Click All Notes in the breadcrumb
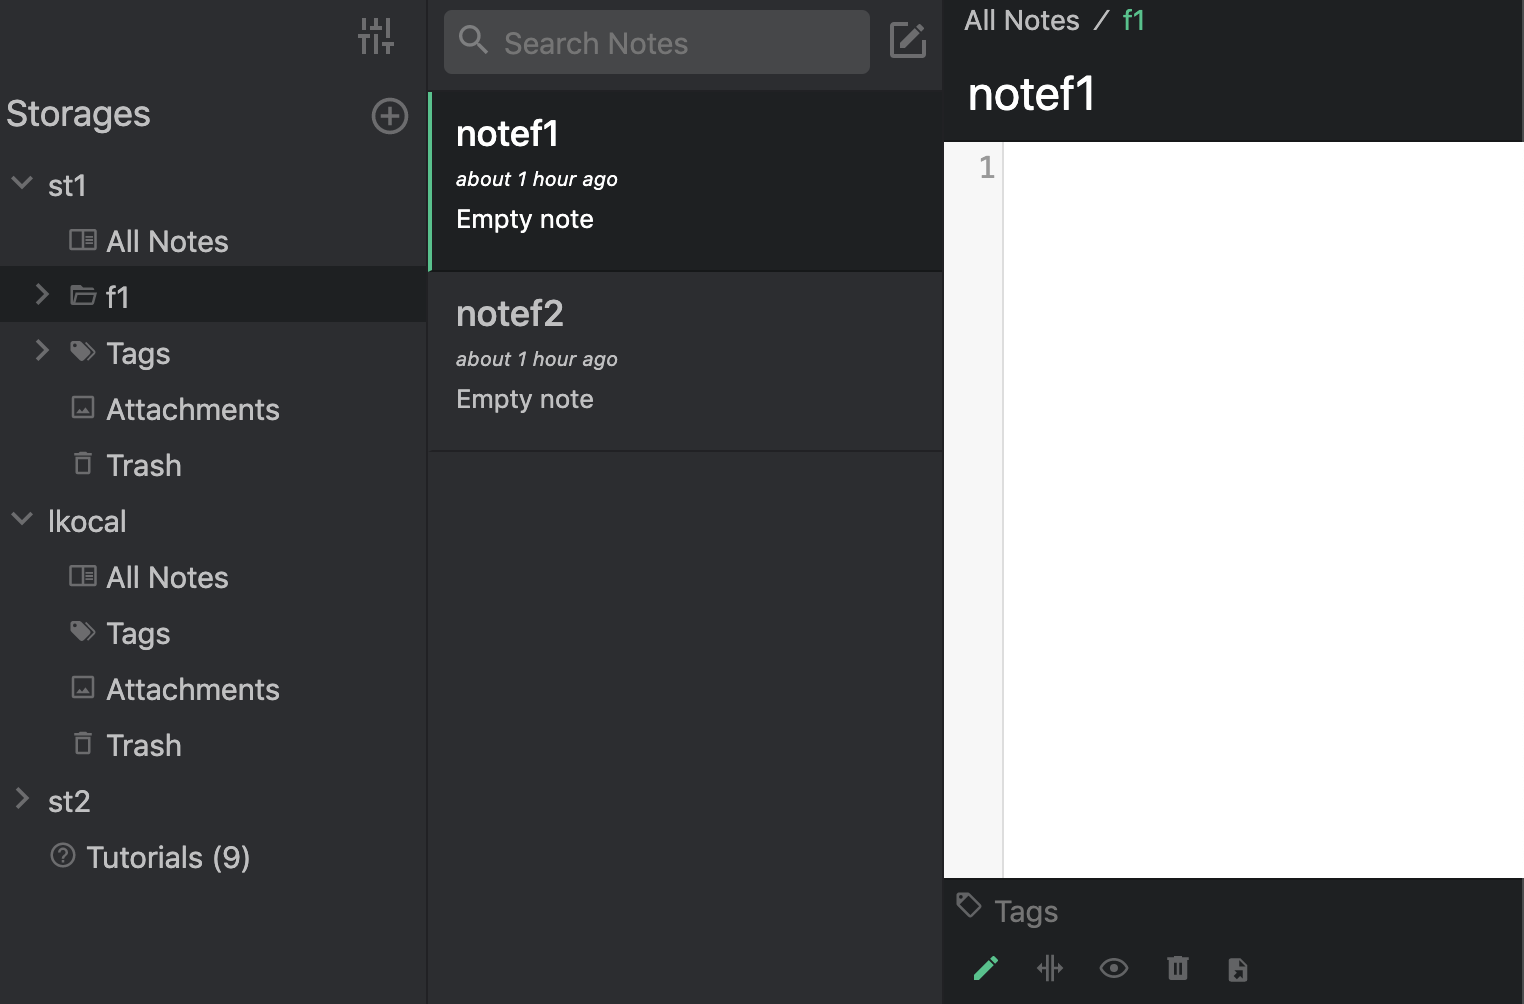The image size is (1524, 1004). click(1021, 19)
